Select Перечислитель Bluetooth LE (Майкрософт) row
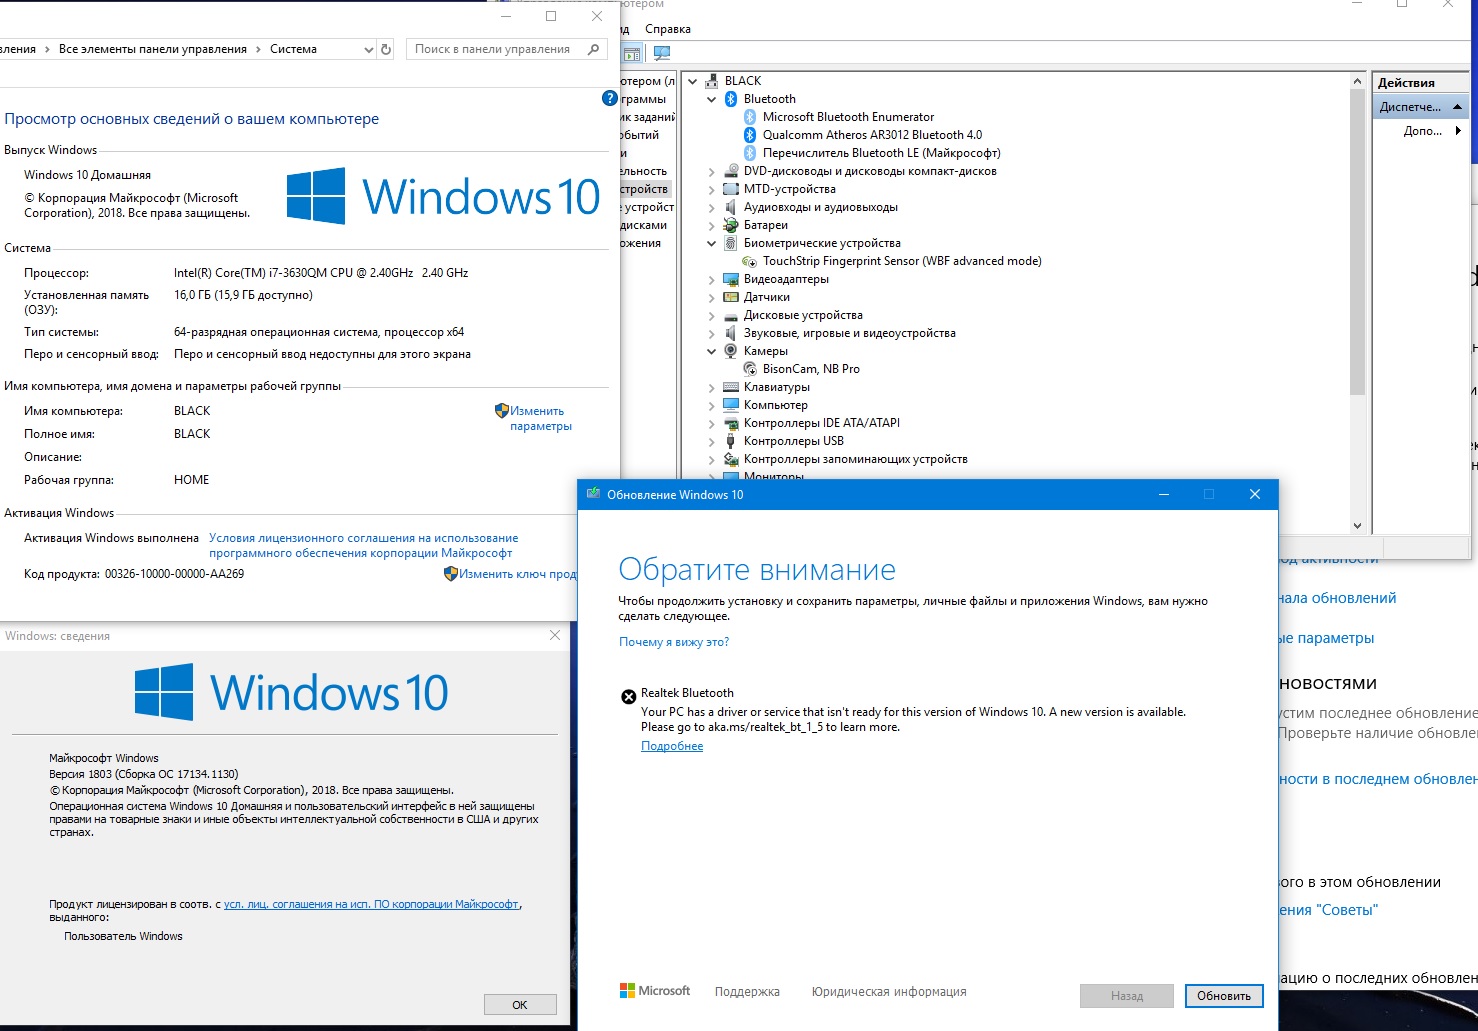The image size is (1478, 1031). pyautogui.click(x=881, y=153)
